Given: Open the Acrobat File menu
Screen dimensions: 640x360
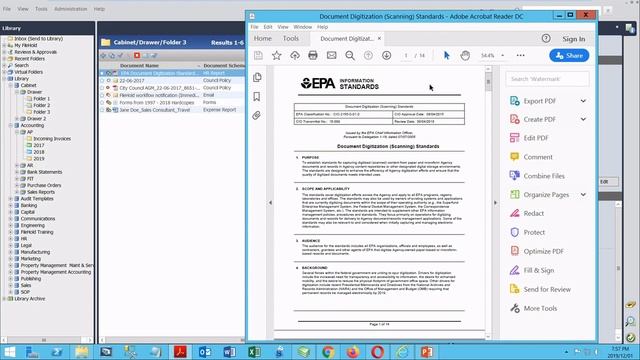Looking at the screenshot, I should coord(254,27).
